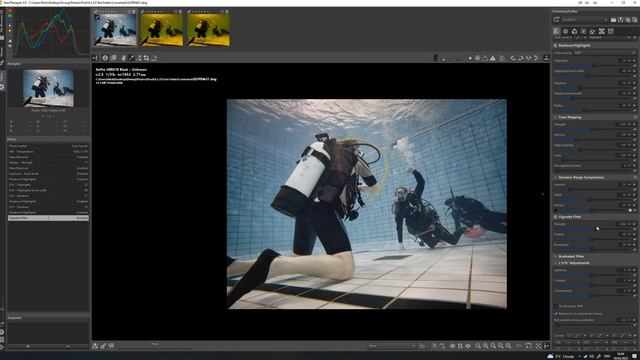Toggle green channel in histogram
The width and height of the screenshot is (640, 360).
pyautogui.click(x=10, y=16)
